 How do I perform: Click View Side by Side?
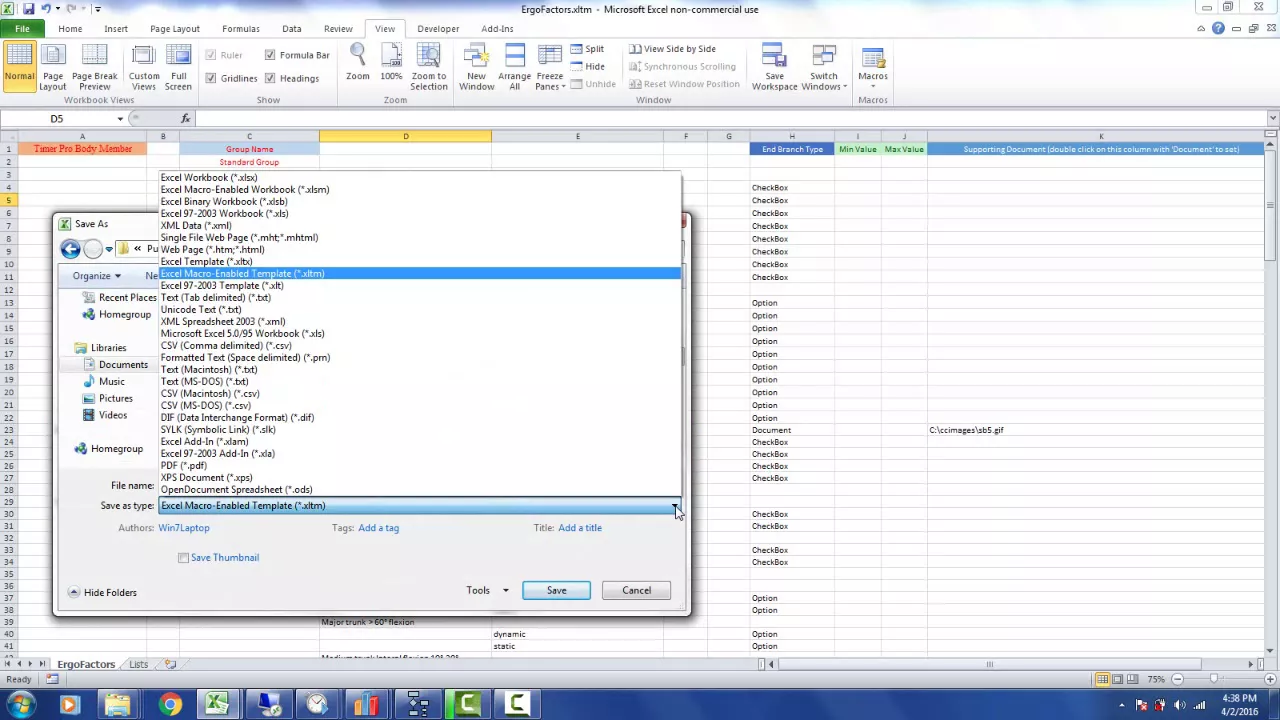(x=672, y=49)
